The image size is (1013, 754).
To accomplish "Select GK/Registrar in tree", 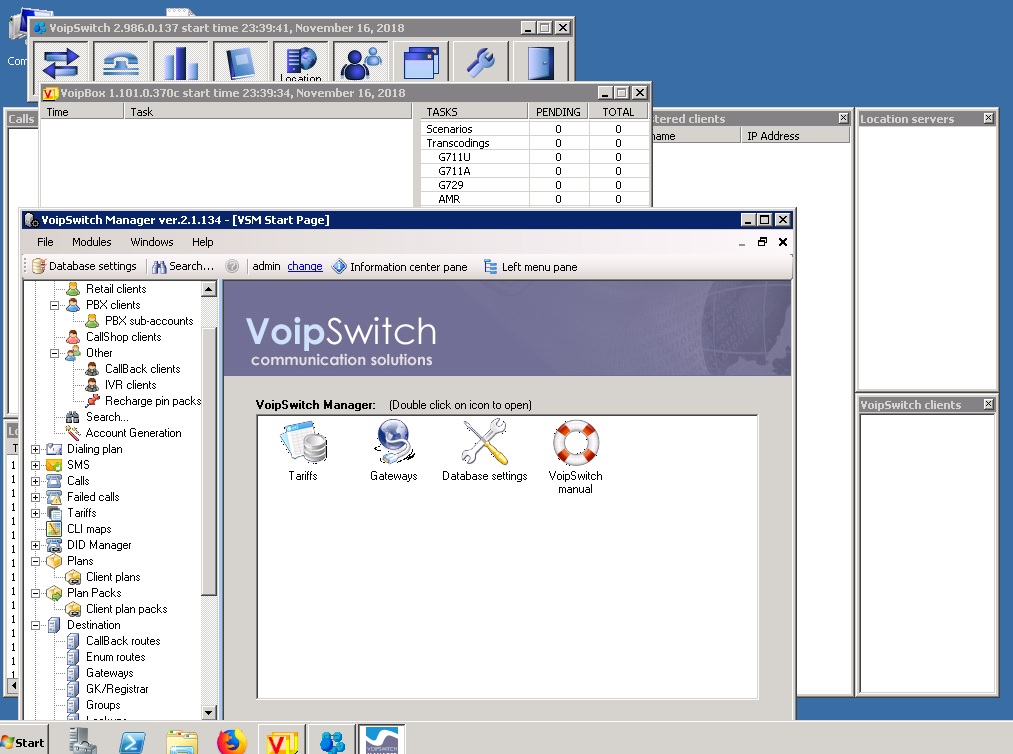I will click(117, 689).
